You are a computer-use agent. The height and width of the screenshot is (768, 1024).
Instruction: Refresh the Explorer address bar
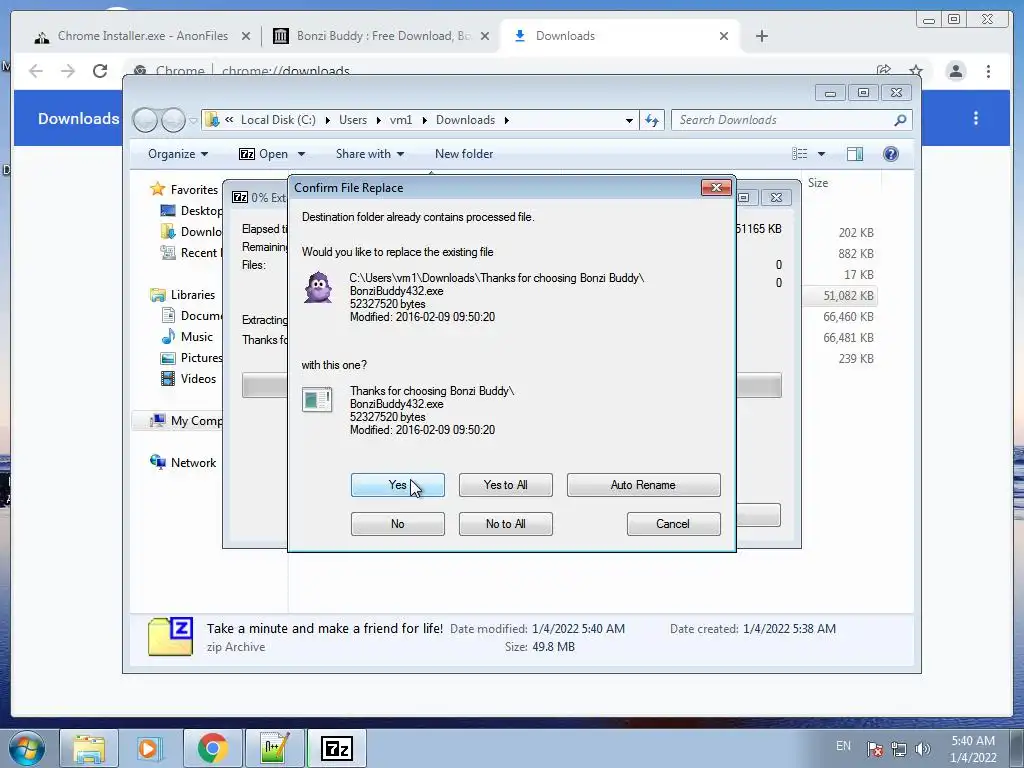click(652, 120)
